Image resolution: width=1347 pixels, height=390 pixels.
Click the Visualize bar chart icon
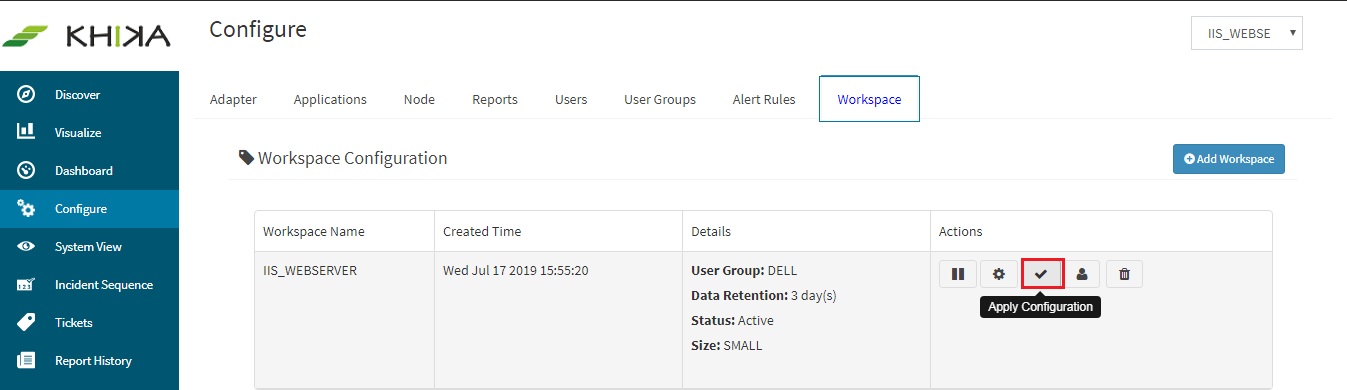pos(27,132)
